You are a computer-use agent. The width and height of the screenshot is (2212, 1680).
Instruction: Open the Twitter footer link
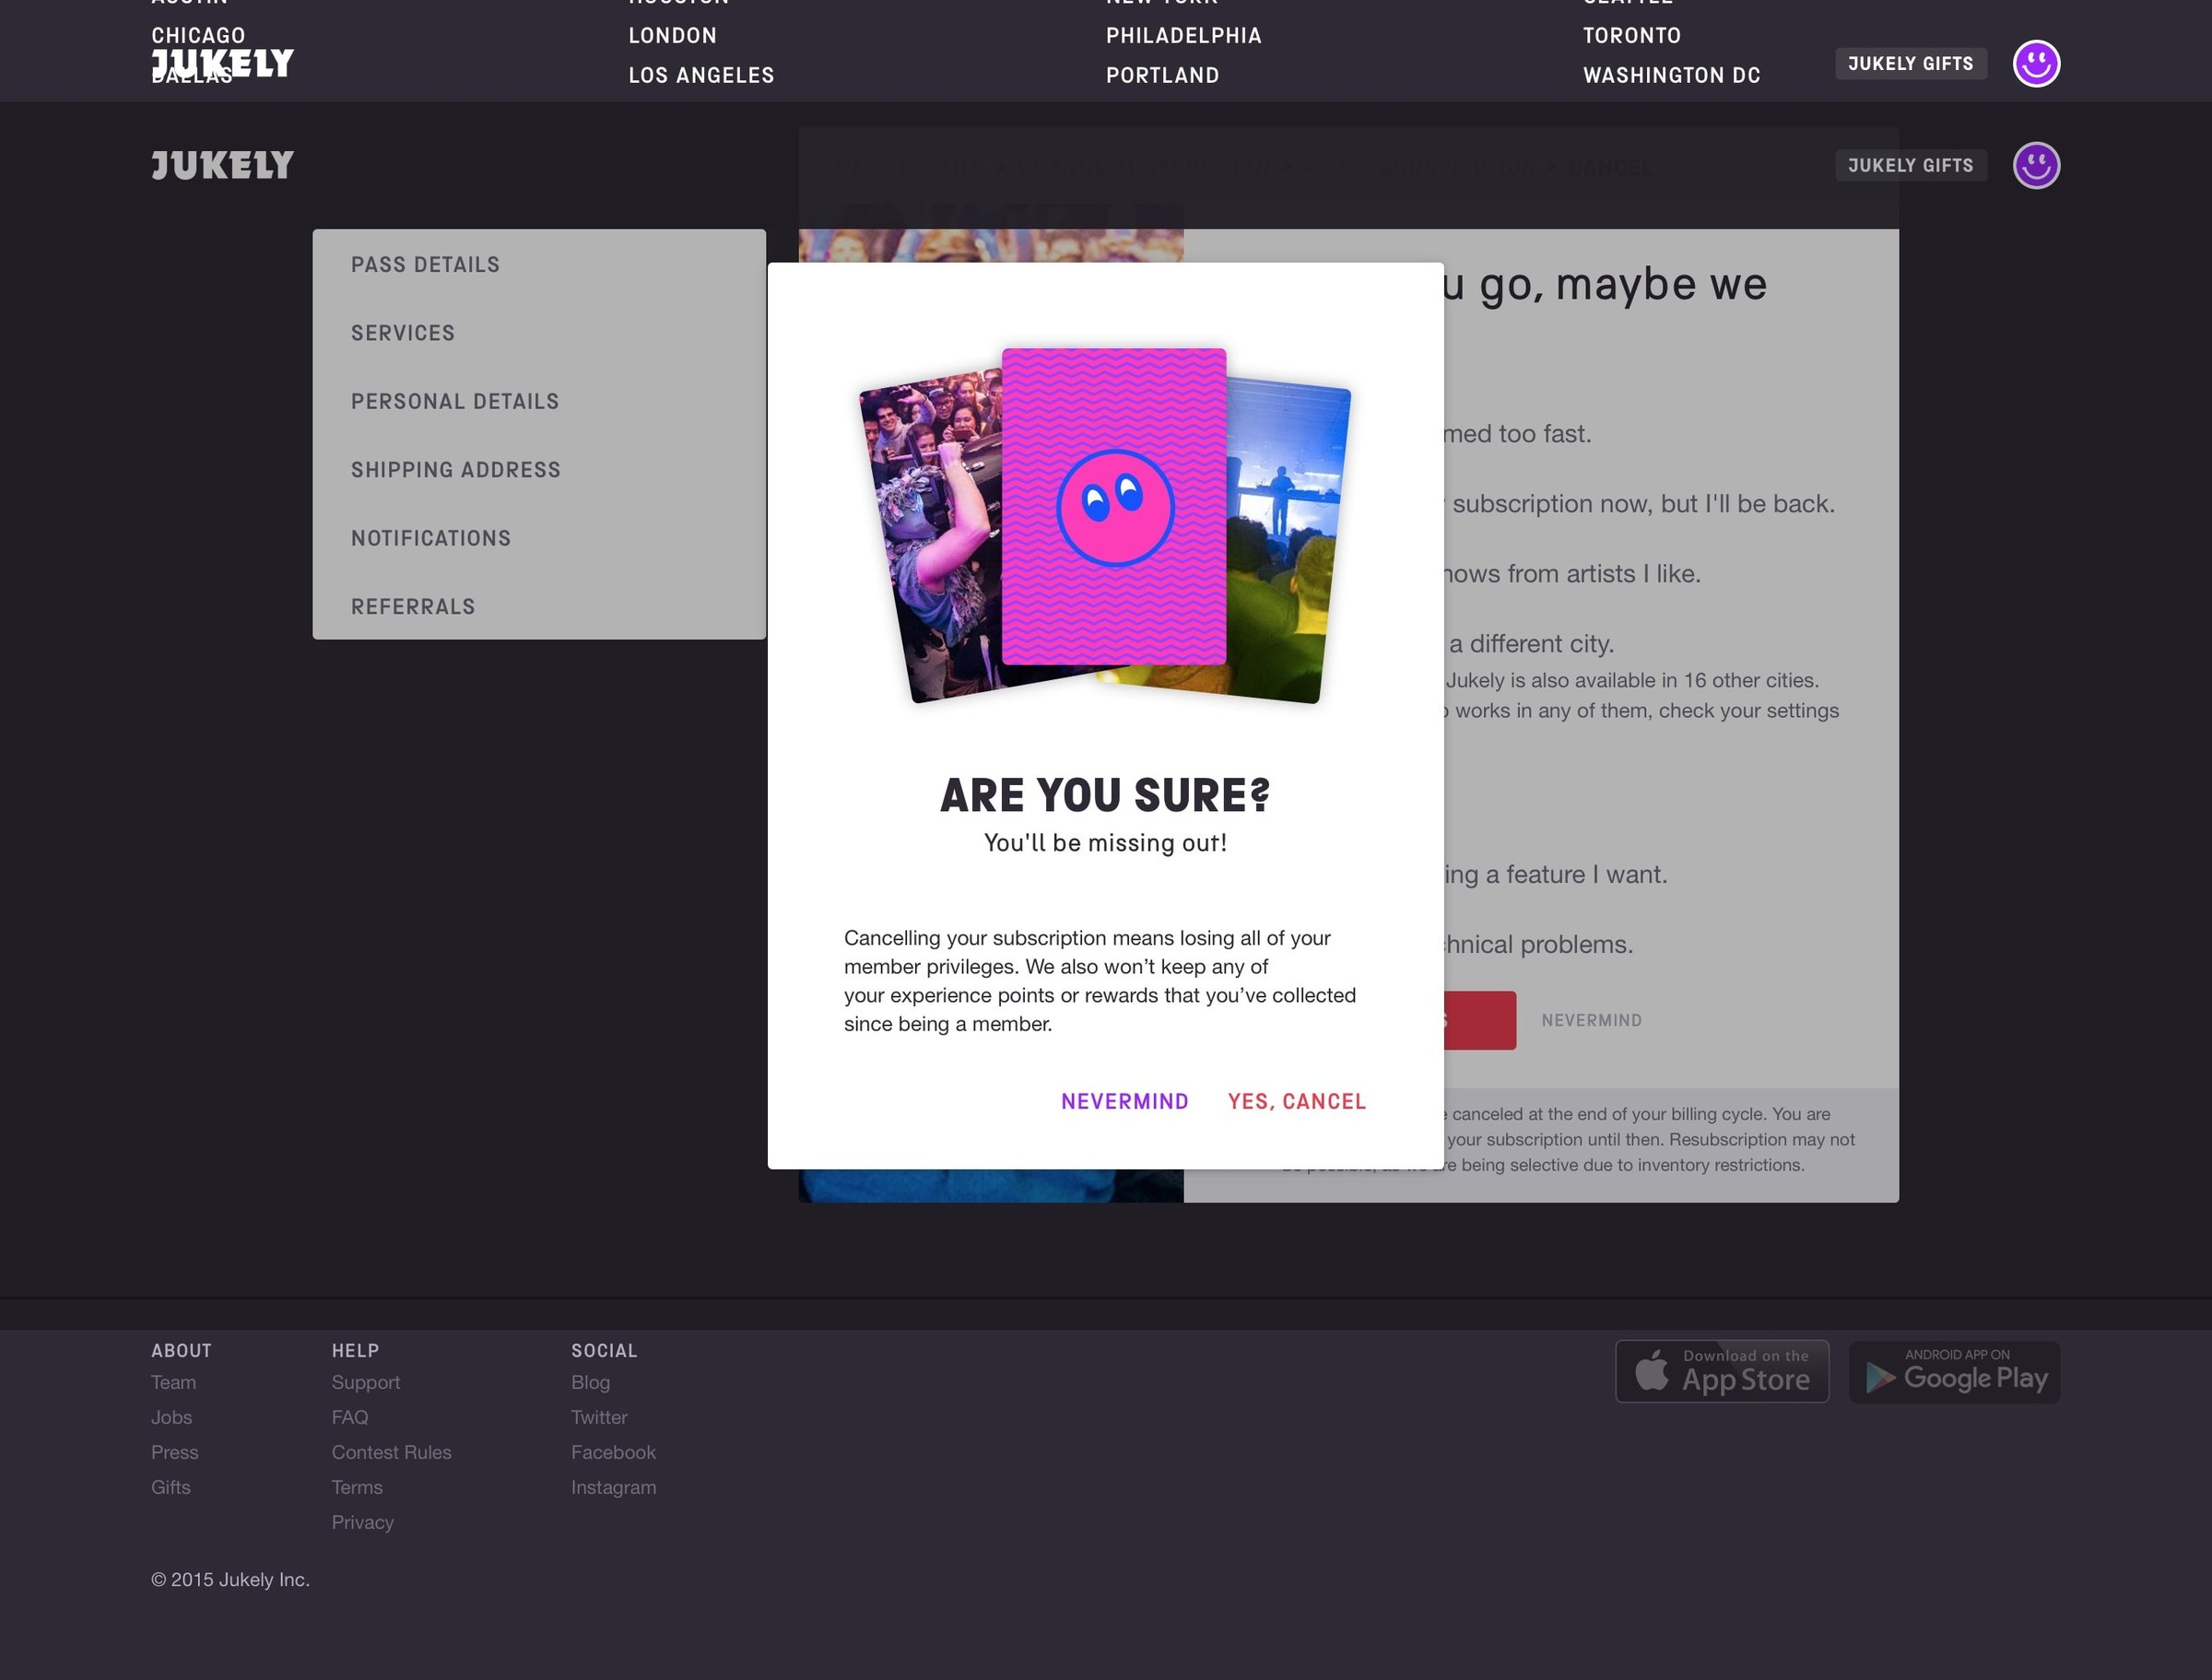pyautogui.click(x=599, y=1417)
